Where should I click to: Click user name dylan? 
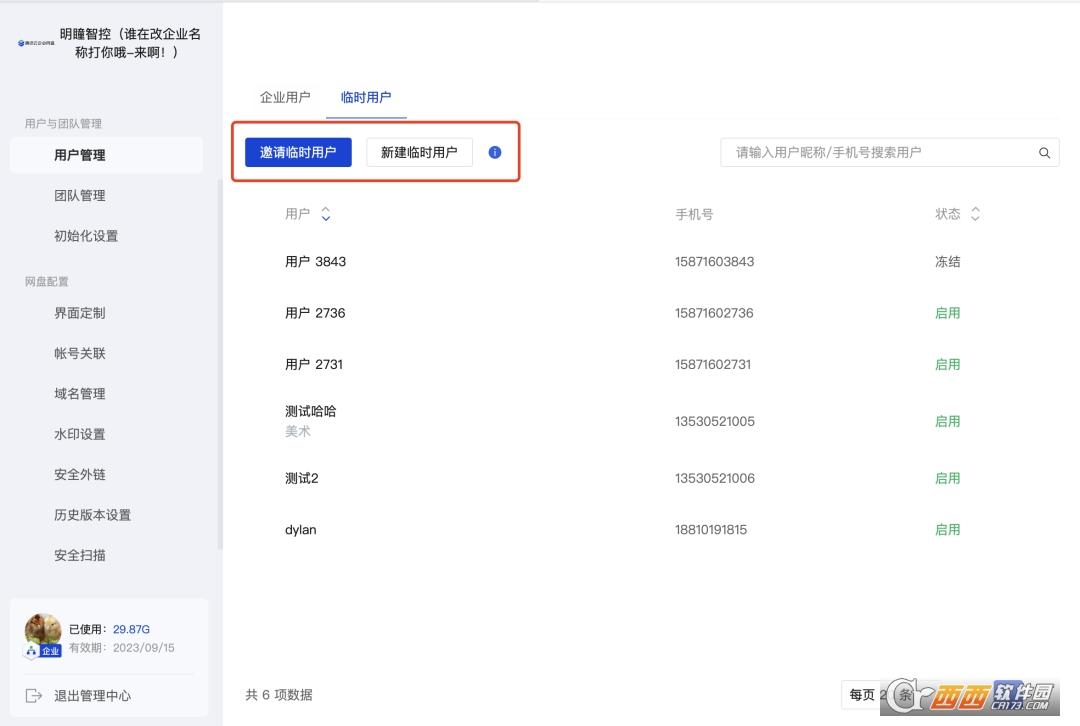point(300,530)
